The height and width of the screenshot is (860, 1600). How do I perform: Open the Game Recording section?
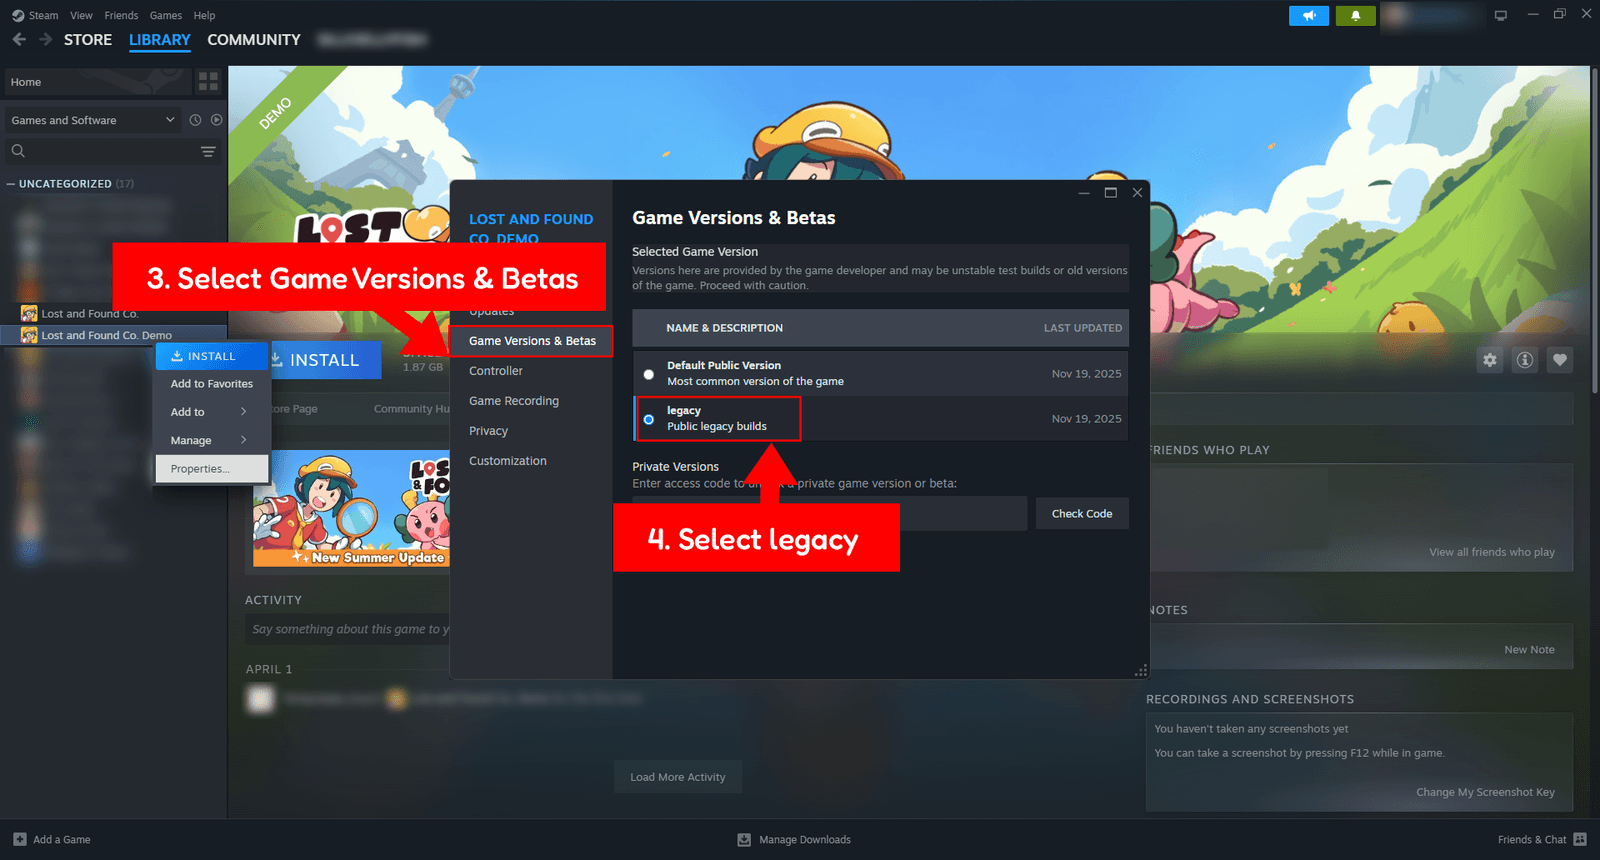coord(514,401)
